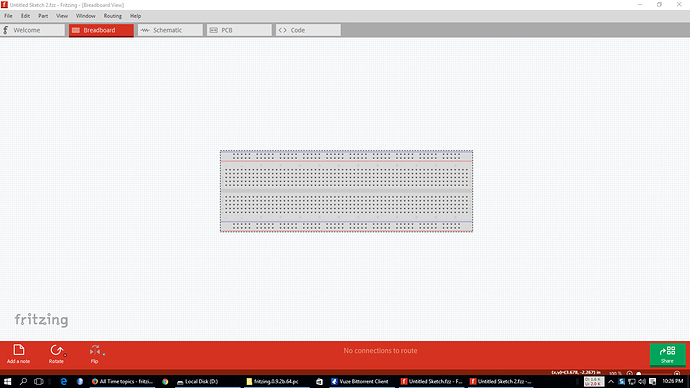Click the Add a note icon
Viewport: 690px width, 388px height.
[x=18, y=350]
